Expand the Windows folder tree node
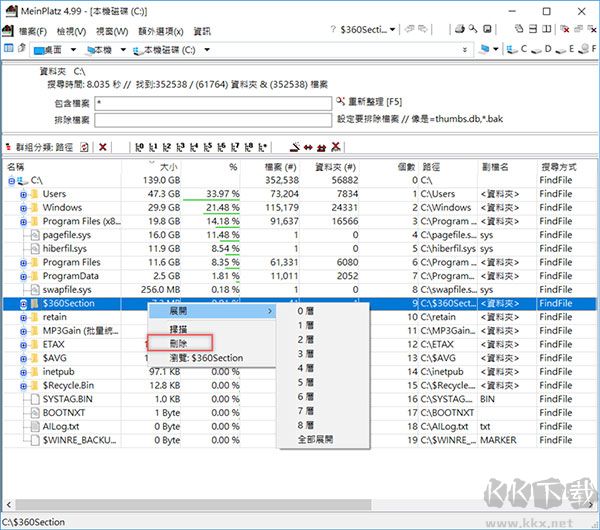Image resolution: width=600 pixels, height=530 pixels. (x=23, y=208)
